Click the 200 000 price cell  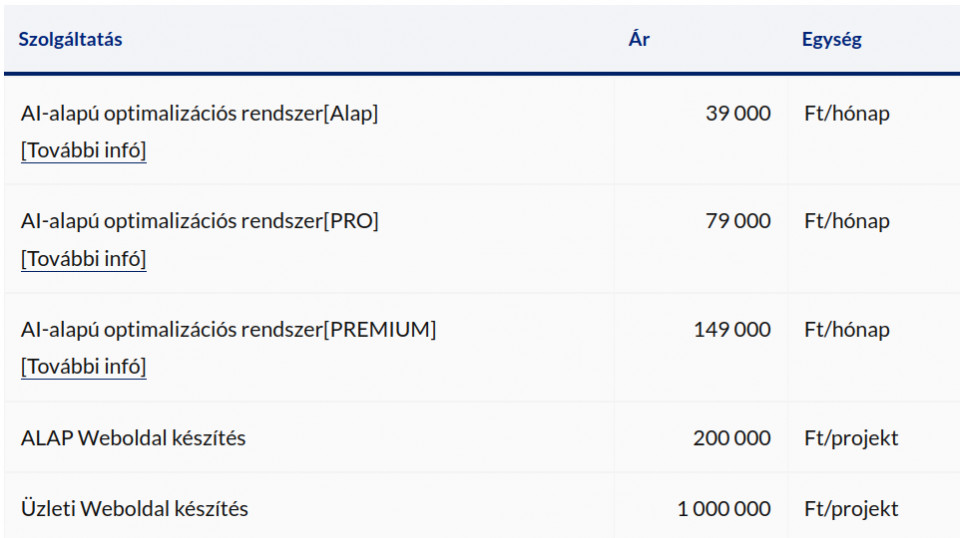coord(732,438)
